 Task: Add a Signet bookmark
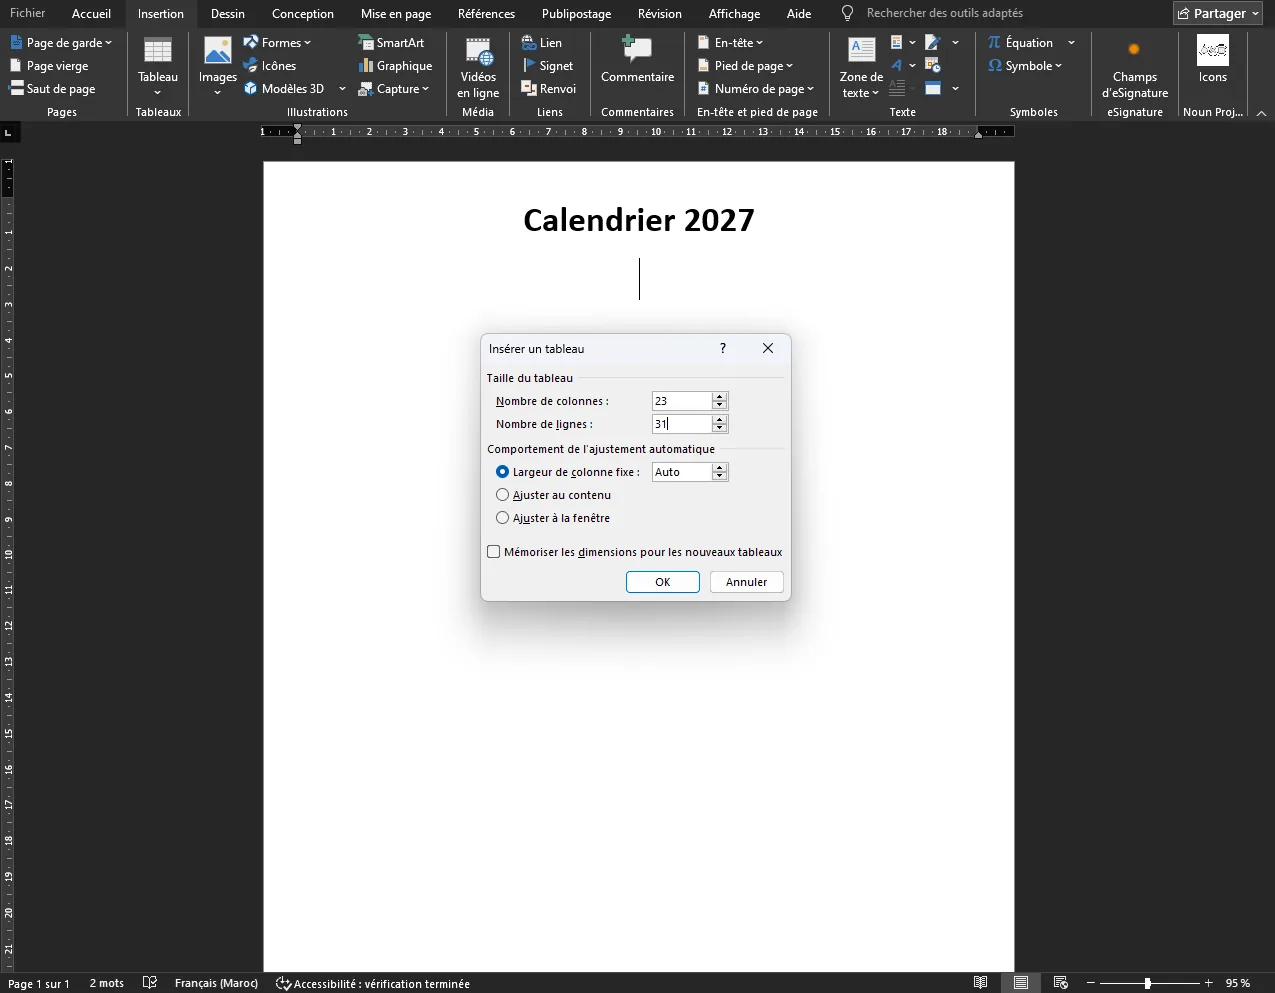548,66
